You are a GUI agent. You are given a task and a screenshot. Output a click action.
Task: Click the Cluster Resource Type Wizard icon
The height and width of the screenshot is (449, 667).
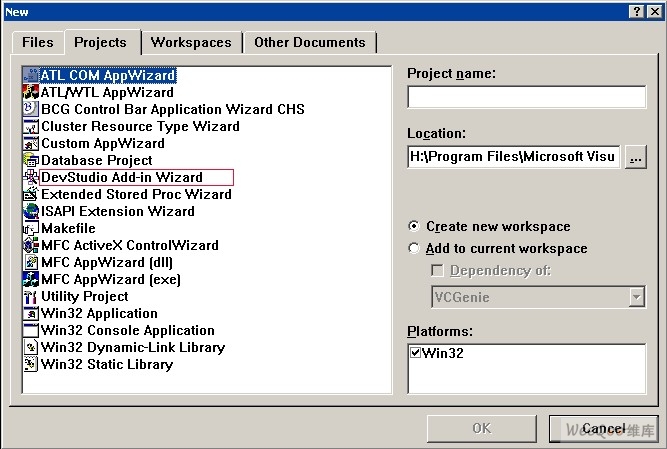click(x=31, y=126)
